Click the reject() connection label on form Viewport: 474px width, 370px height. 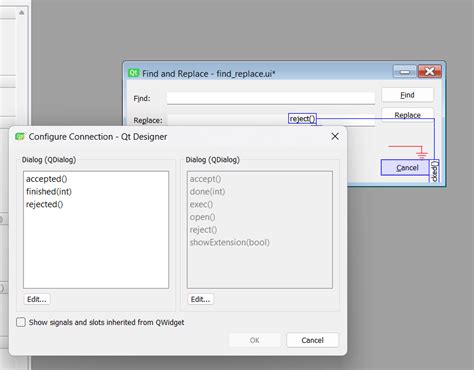coord(302,119)
